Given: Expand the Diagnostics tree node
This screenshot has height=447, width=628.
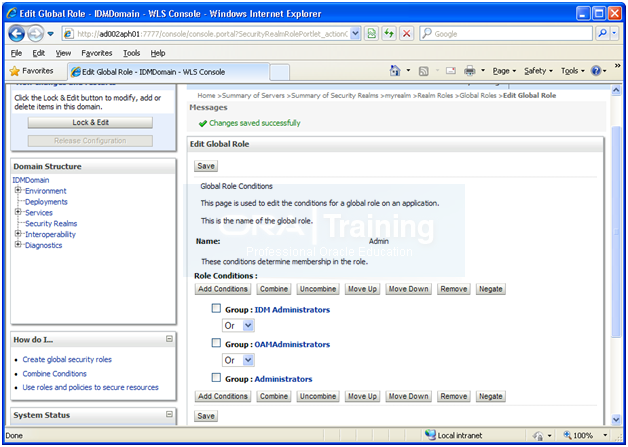Looking at the screenshot, I should (18, 244).
